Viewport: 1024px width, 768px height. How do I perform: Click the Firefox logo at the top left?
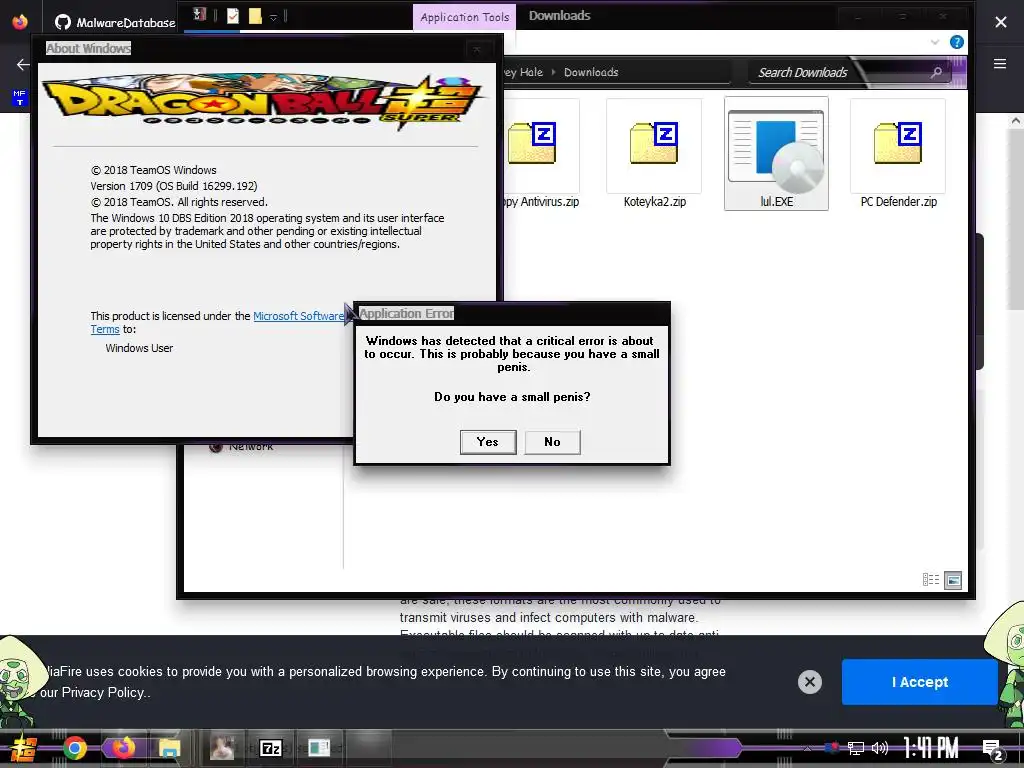pos(20,22)
